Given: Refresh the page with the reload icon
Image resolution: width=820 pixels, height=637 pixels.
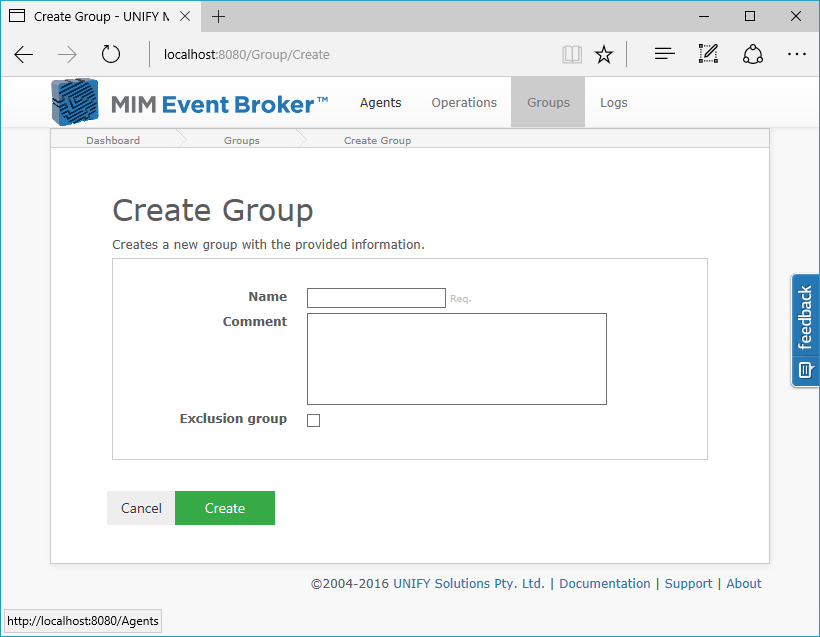Looking at the screenshot, I should coord(110,54).
